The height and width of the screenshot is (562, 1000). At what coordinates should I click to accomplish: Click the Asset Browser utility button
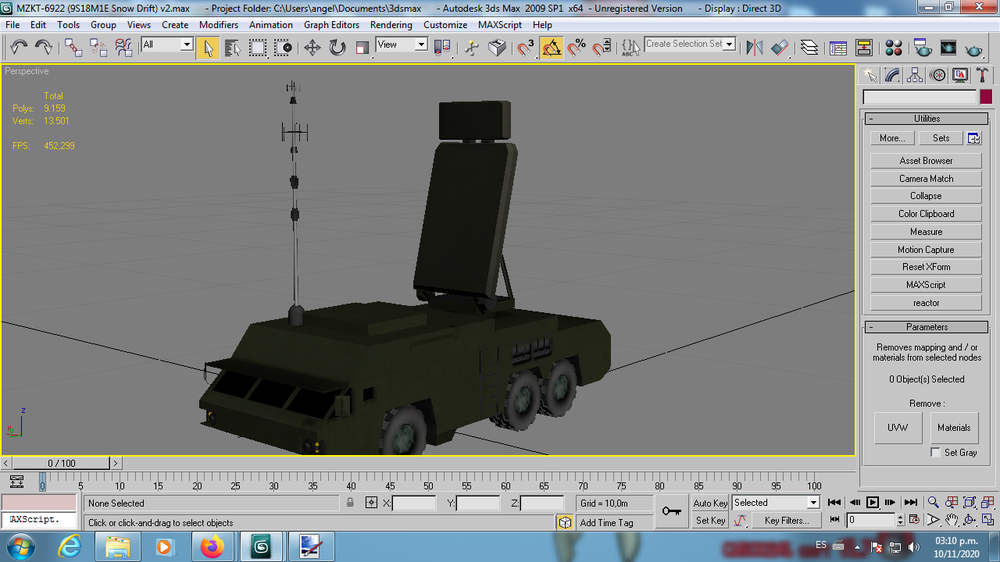926,161
